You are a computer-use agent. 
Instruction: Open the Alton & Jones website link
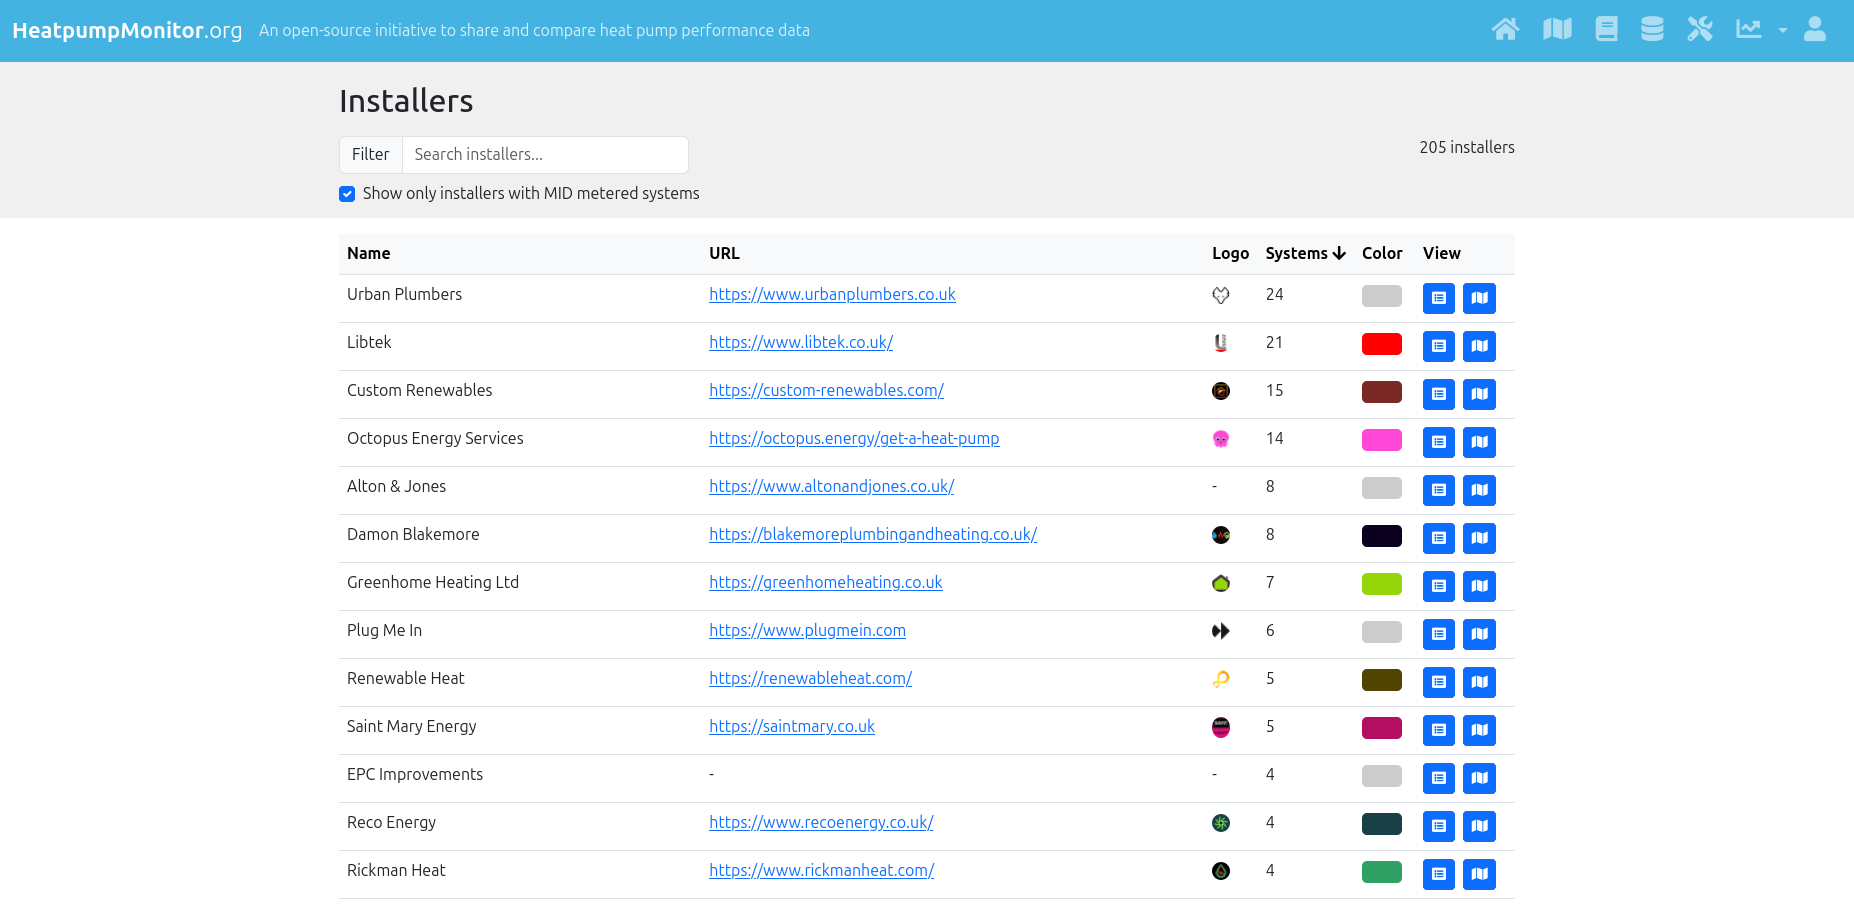click(831, 487)
